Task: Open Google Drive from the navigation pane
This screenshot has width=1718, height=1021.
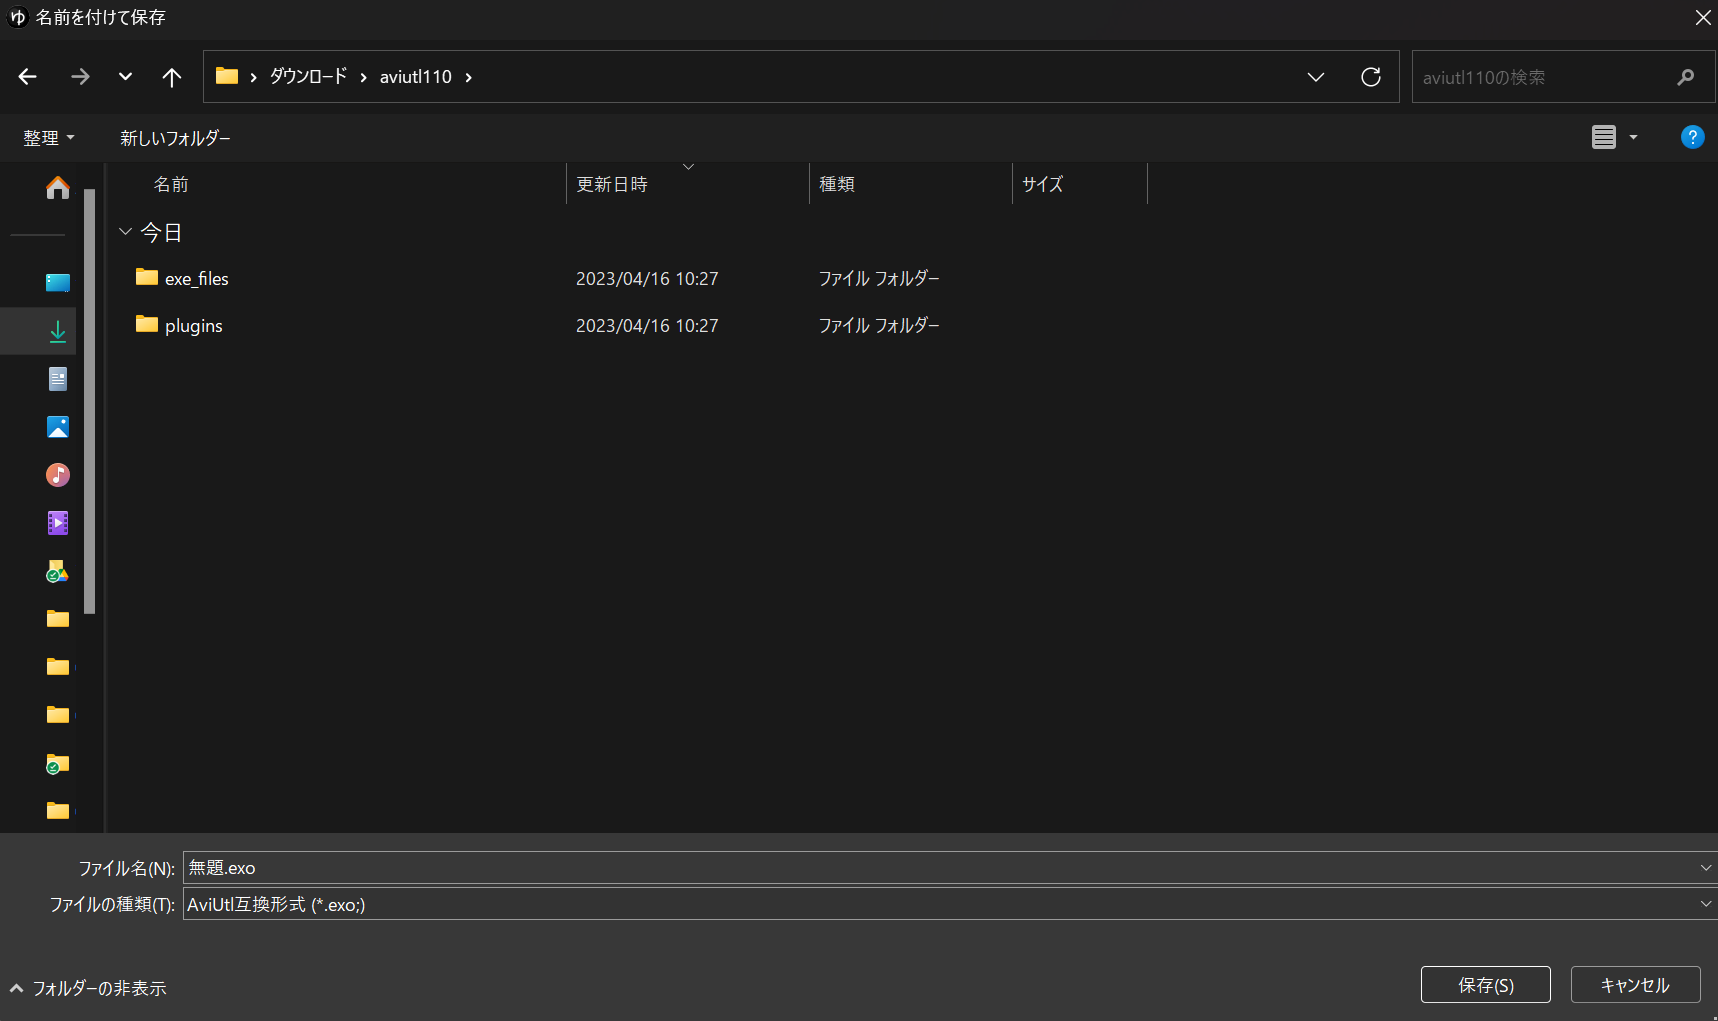Action: [x=57, y=571]
